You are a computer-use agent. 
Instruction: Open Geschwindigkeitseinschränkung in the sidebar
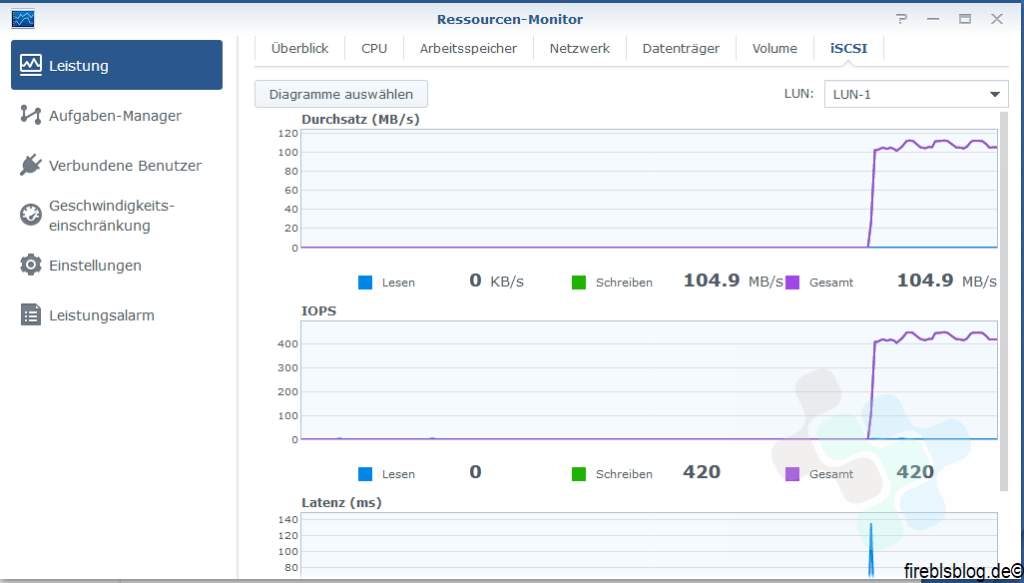click(x=117, y=215)
